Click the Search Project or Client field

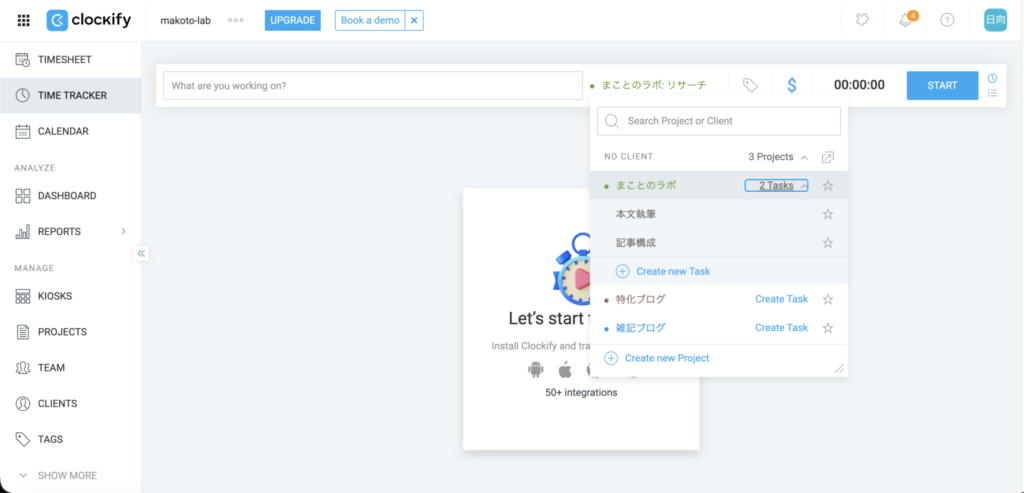(718, 121)
